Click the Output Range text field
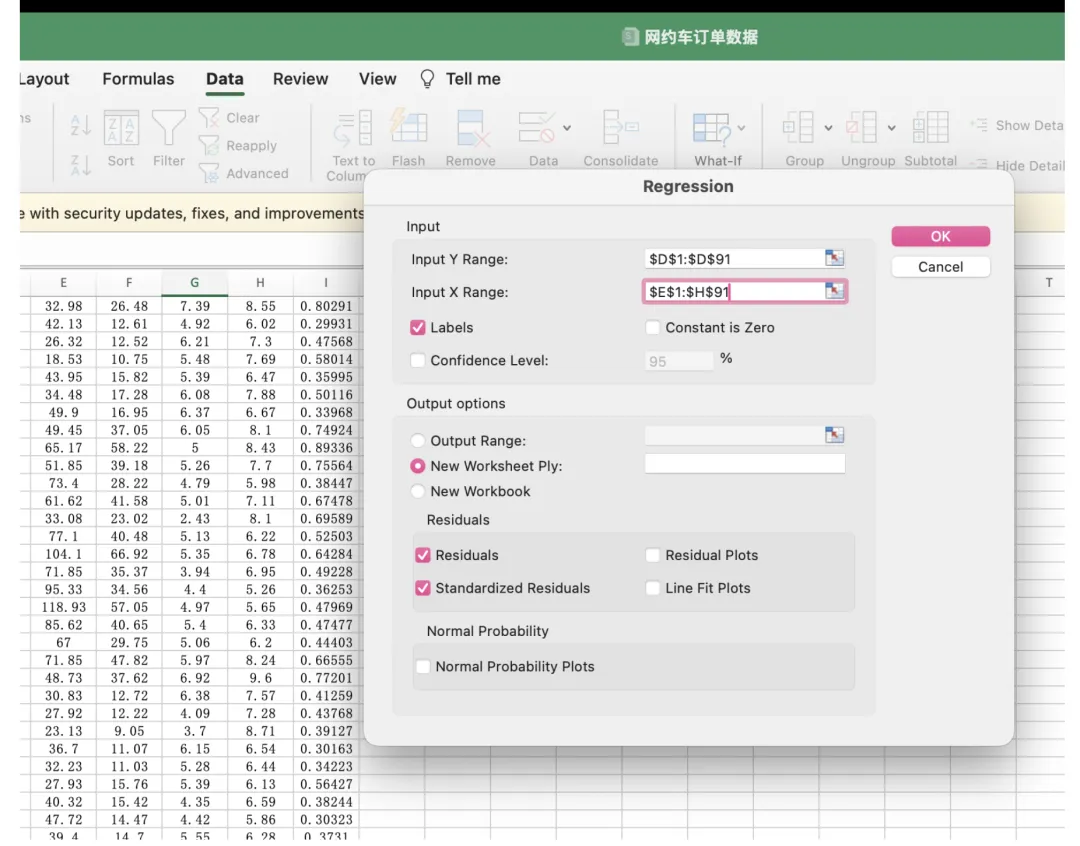The image size is (1080, 846). [734, 435]
